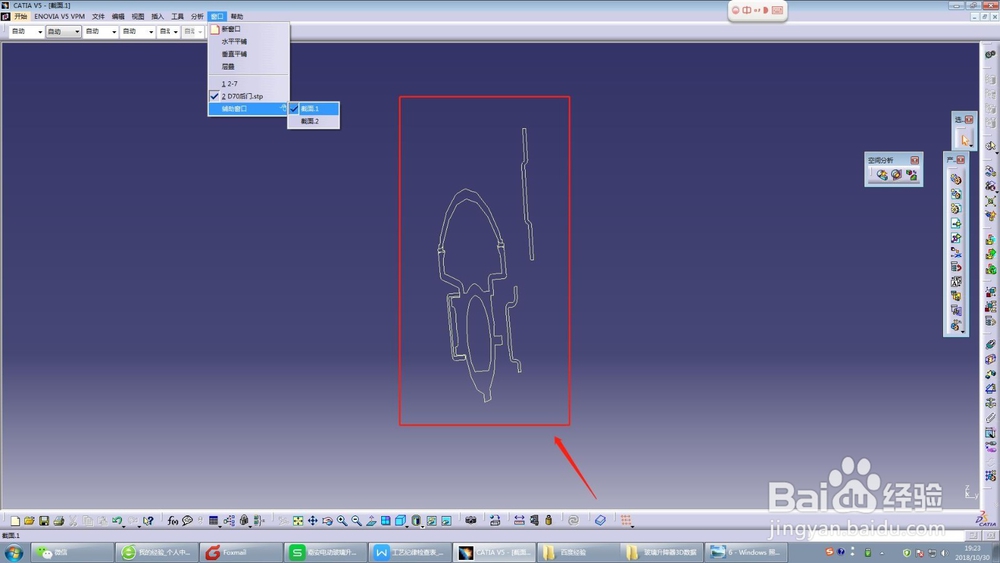Open the 工具 menu
Viewport: 1000px width, 563px height.
point(177,17)
